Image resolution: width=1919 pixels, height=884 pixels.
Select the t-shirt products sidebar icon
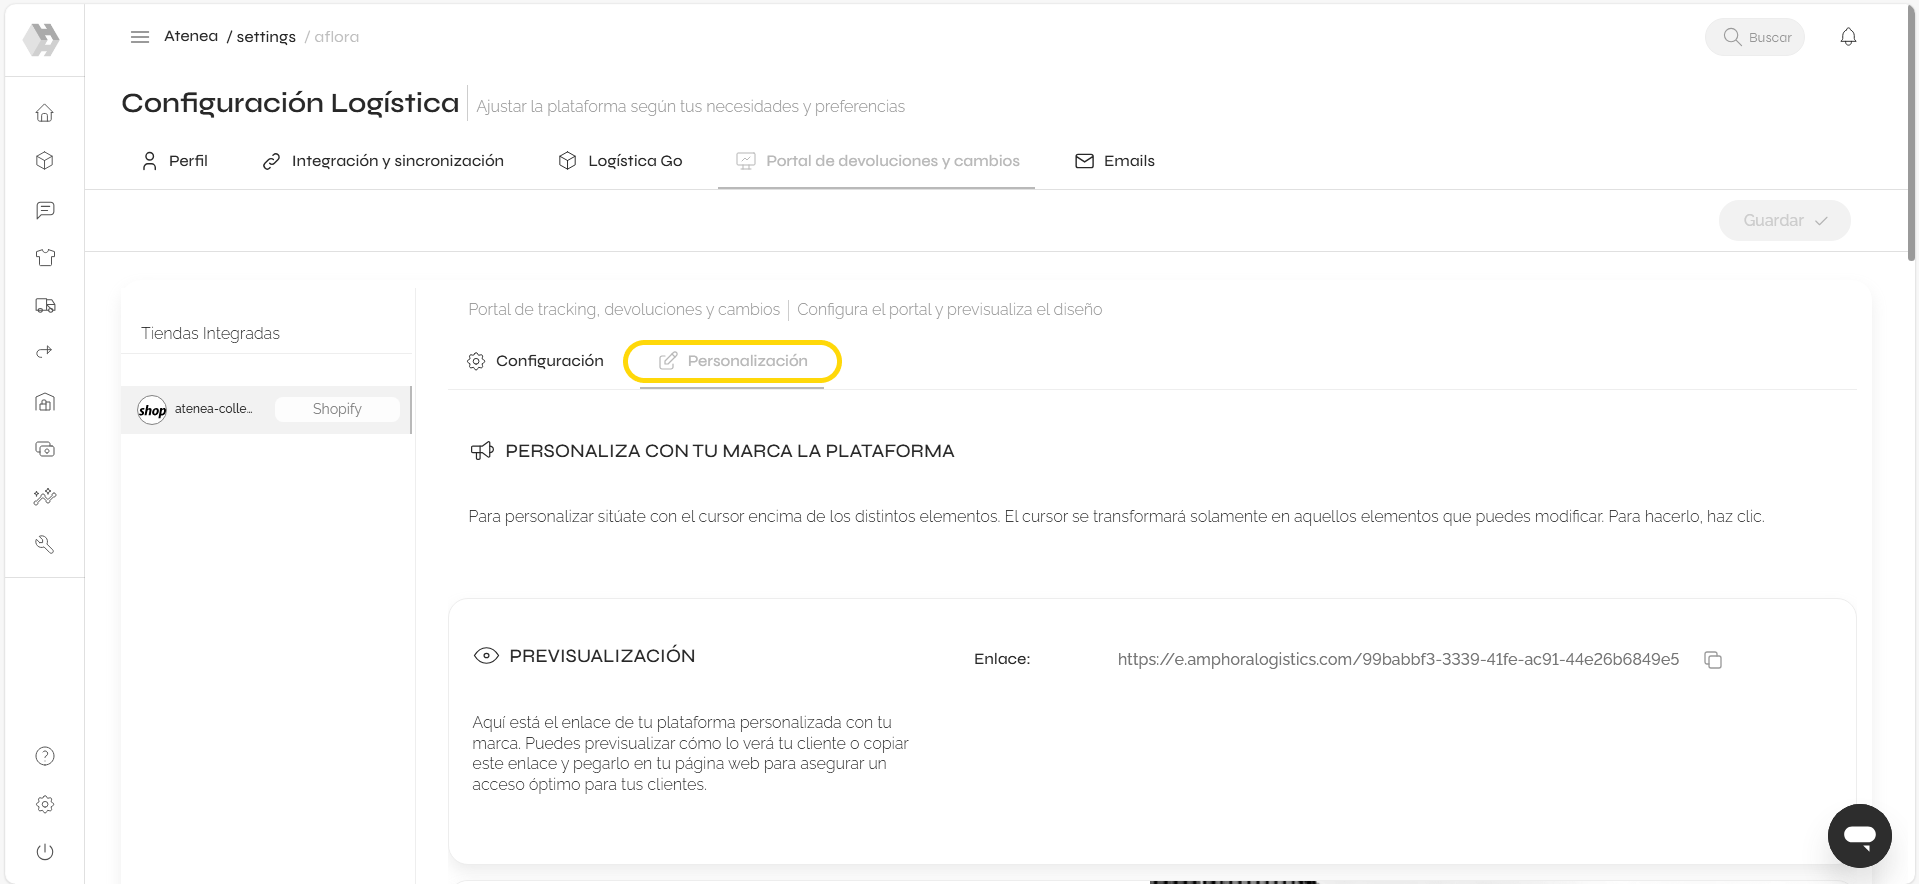45,258
